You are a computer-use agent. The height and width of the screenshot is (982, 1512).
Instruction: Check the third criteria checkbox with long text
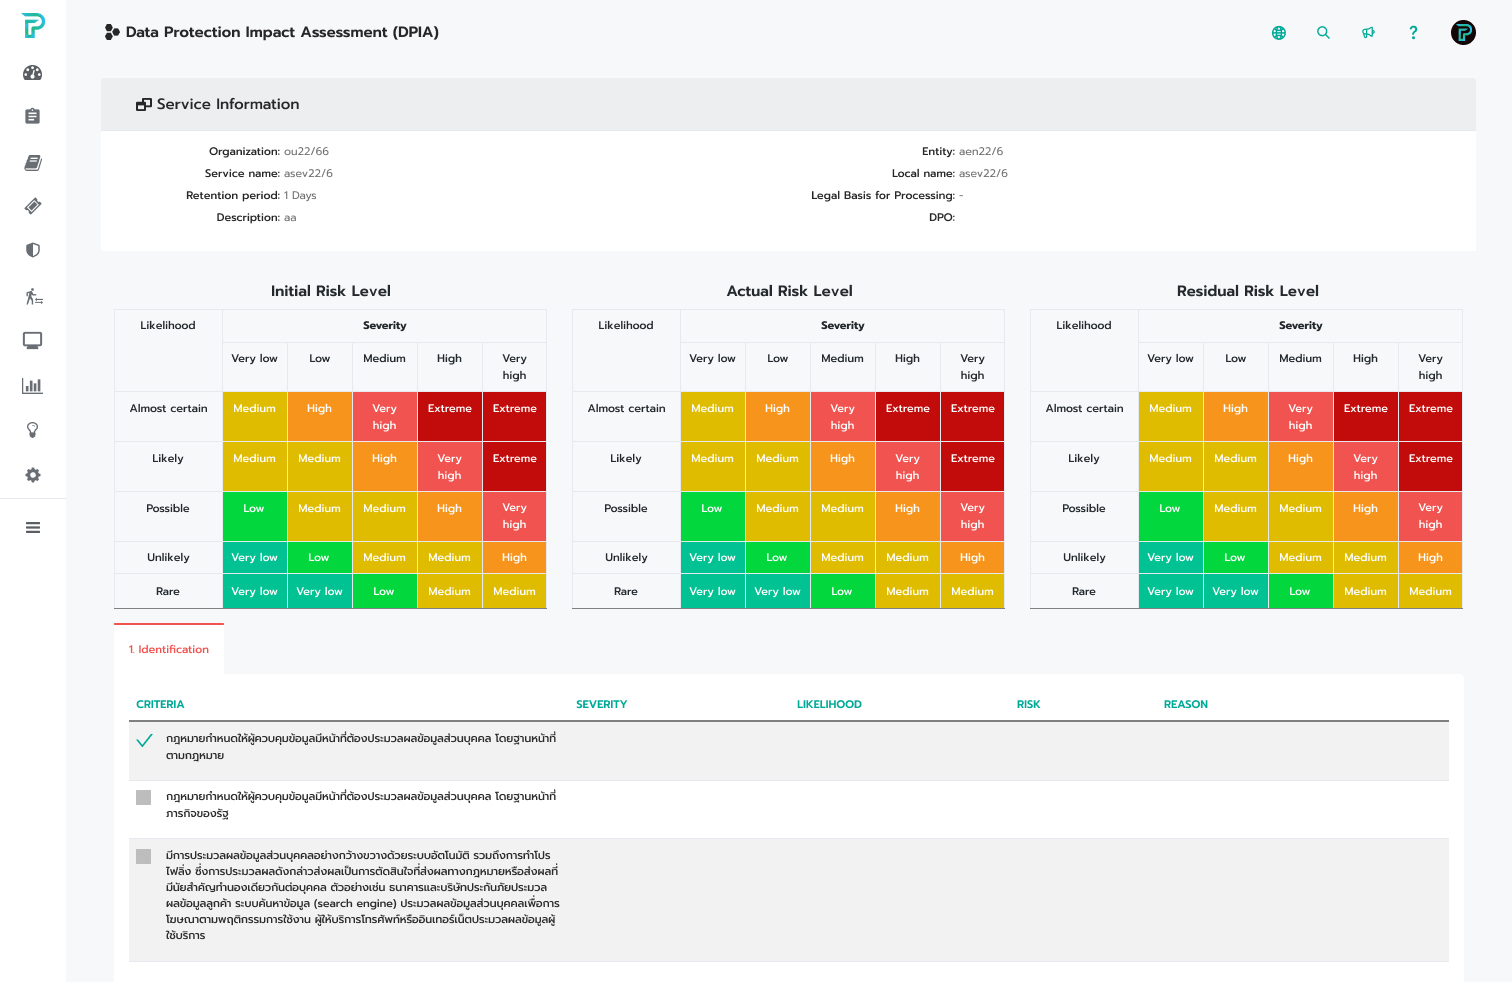pyautogui.click(x=143, y=857)
